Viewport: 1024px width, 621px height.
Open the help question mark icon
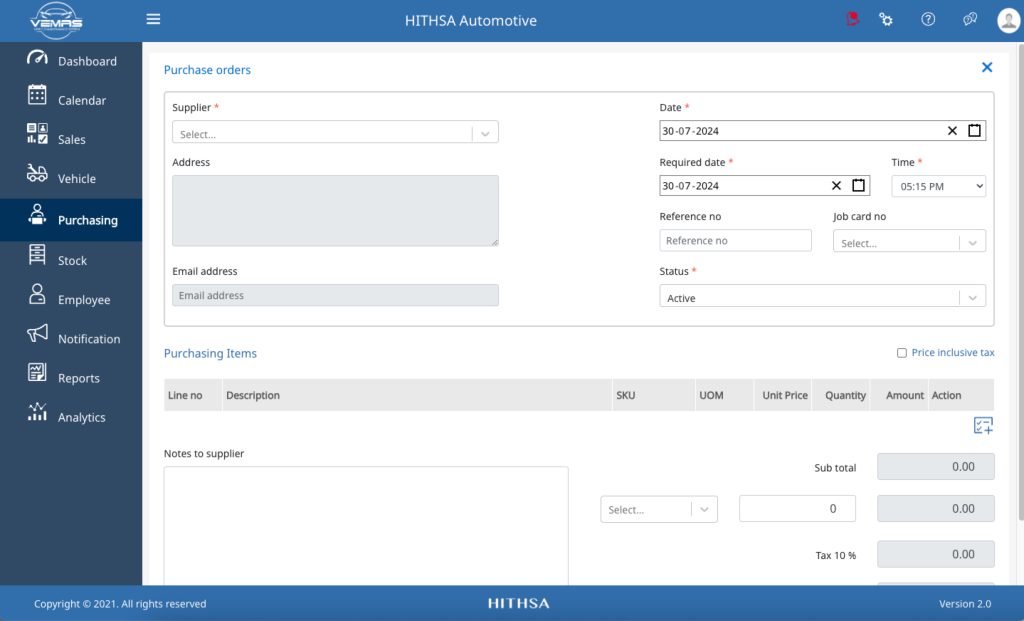928,20
